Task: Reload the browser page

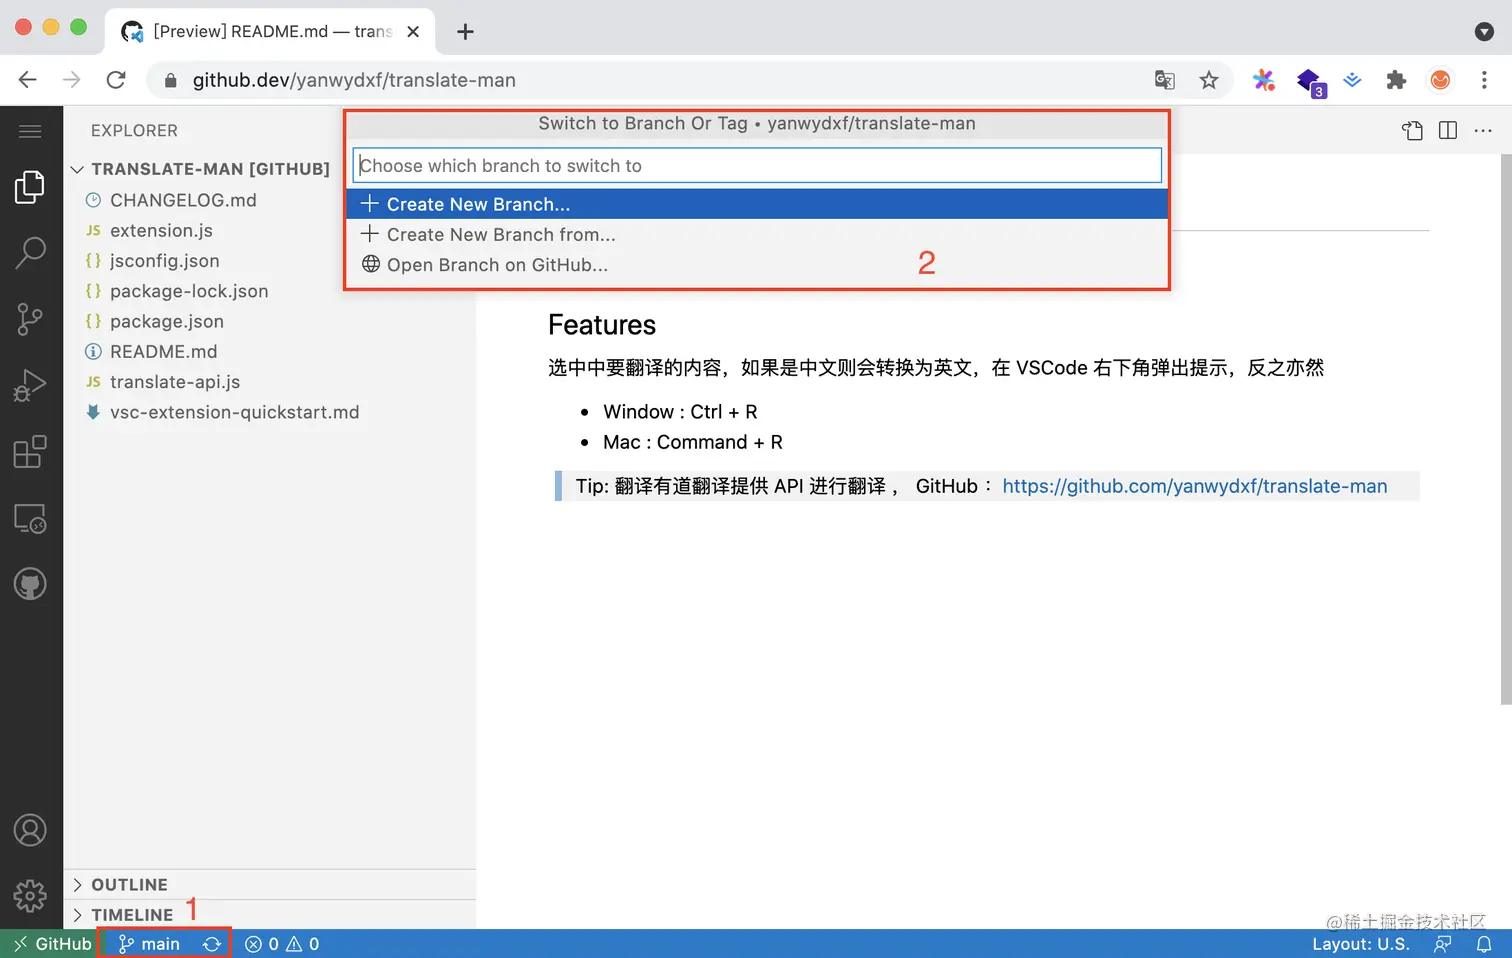Action: pyautogui.click(x=116, y=80)
